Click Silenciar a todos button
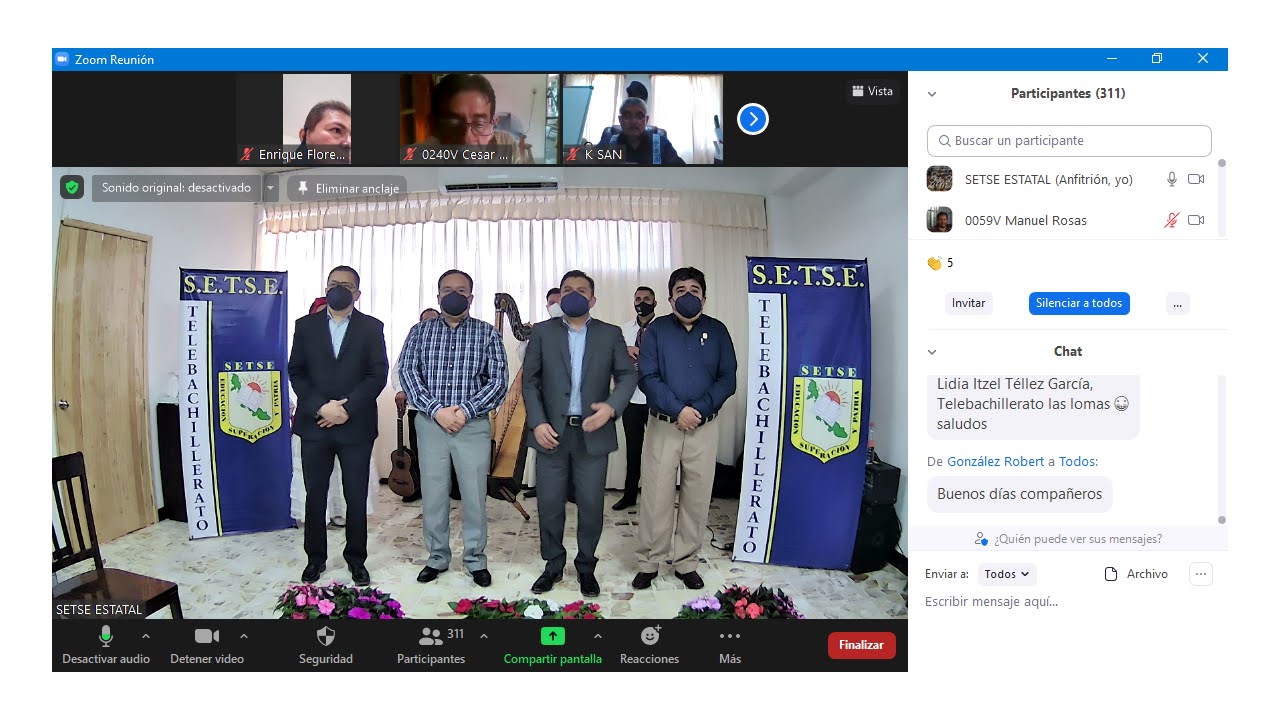Screen dimensions: 1280x720 pyautogui.click(x=1079, y=303)
